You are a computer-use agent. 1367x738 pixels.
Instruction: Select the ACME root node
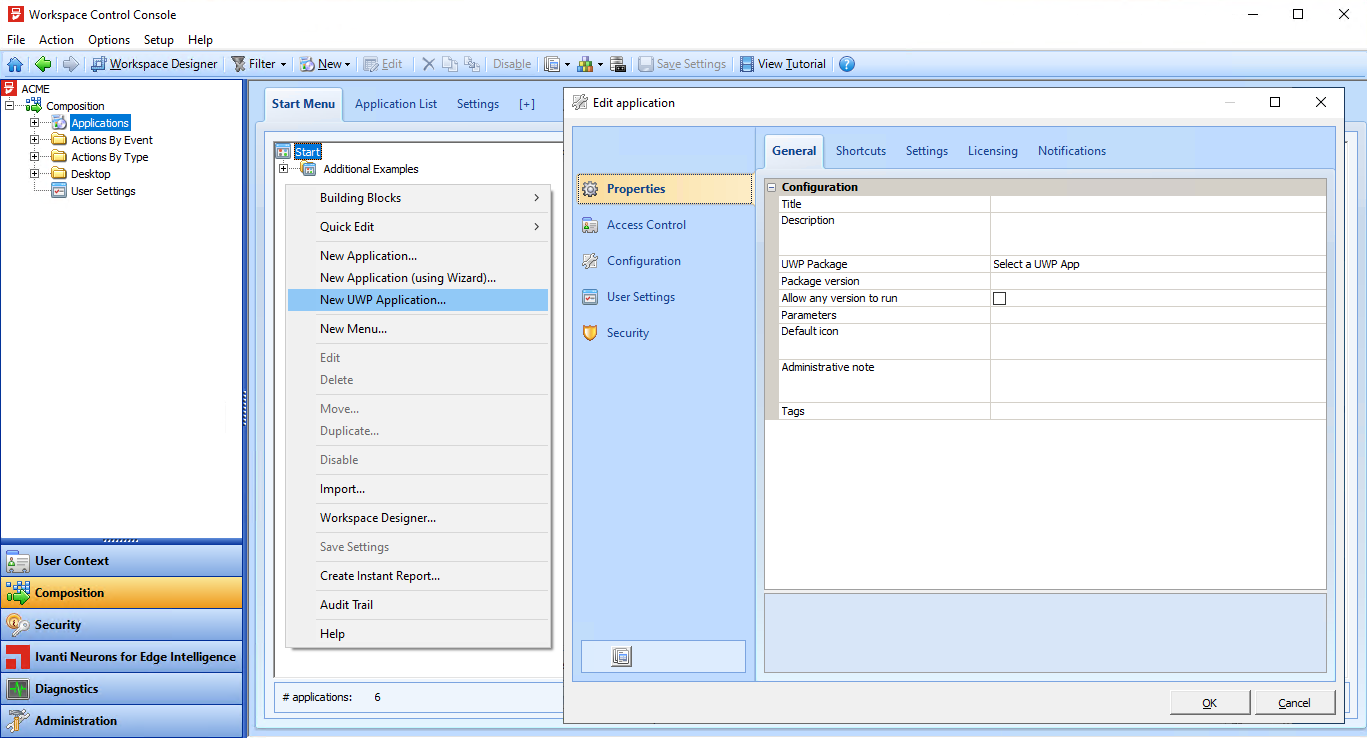point(35,89)
